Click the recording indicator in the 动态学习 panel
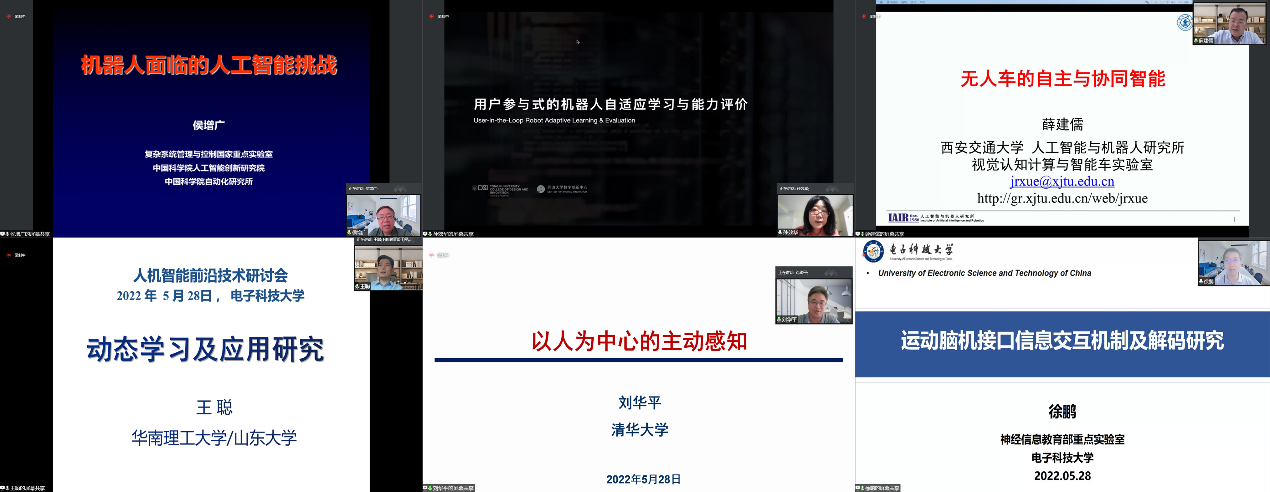The height and width of the screenshot is (492, 1270). pos(16,255)
